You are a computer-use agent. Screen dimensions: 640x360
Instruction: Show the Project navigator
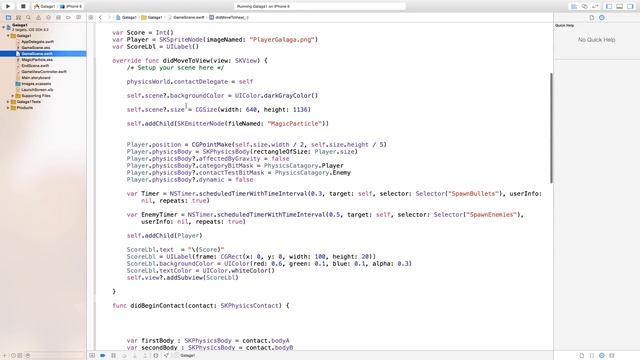click(x=8, y=18)
